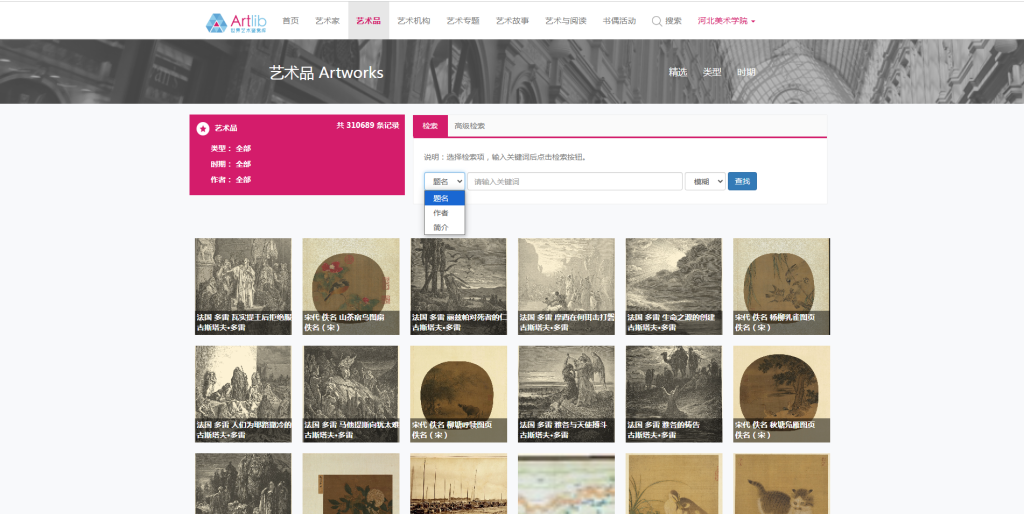
Task: Click the 时期 link in the banner
Action: point(746,72)
